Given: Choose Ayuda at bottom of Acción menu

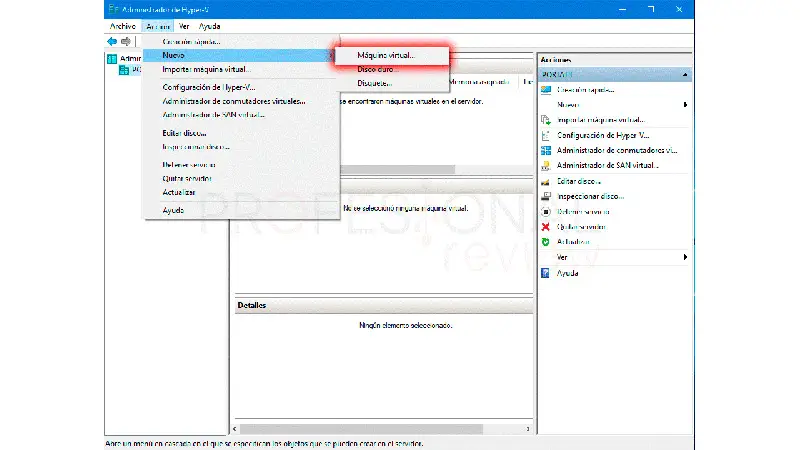Looking at the screenshot, I should click(x=241, y=210).
